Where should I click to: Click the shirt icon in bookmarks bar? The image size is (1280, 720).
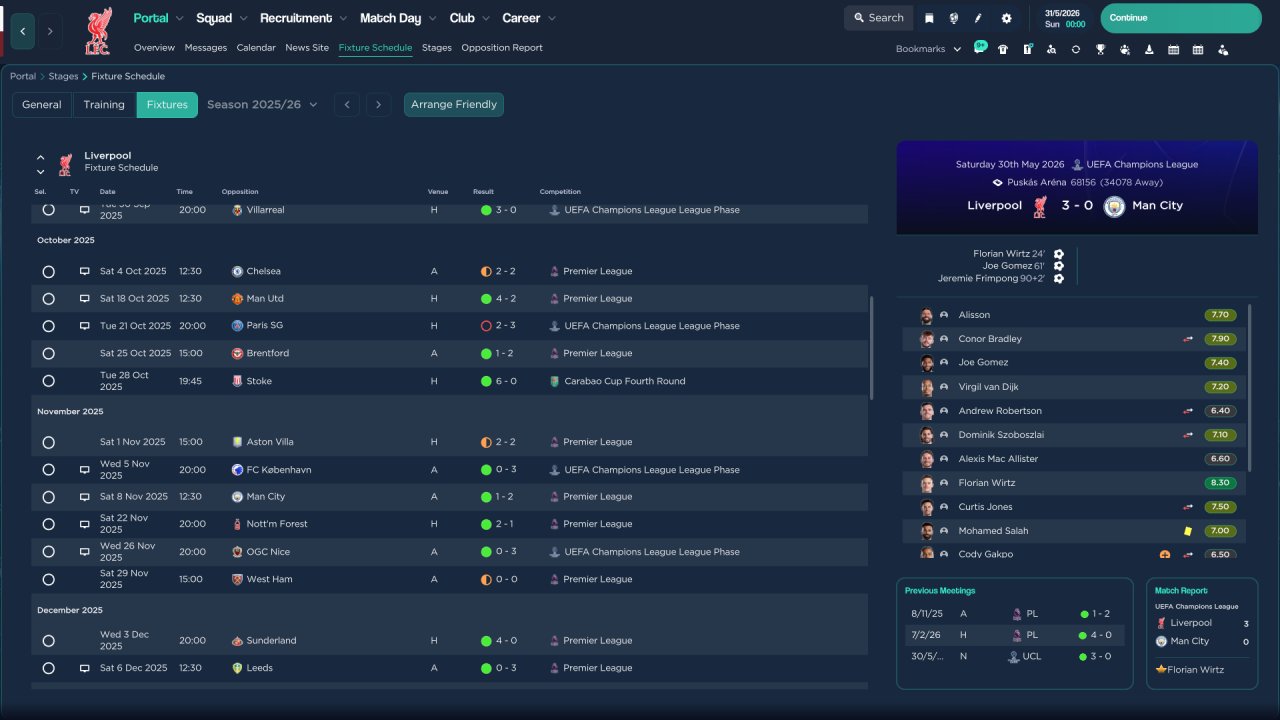tap(1003, 49)
